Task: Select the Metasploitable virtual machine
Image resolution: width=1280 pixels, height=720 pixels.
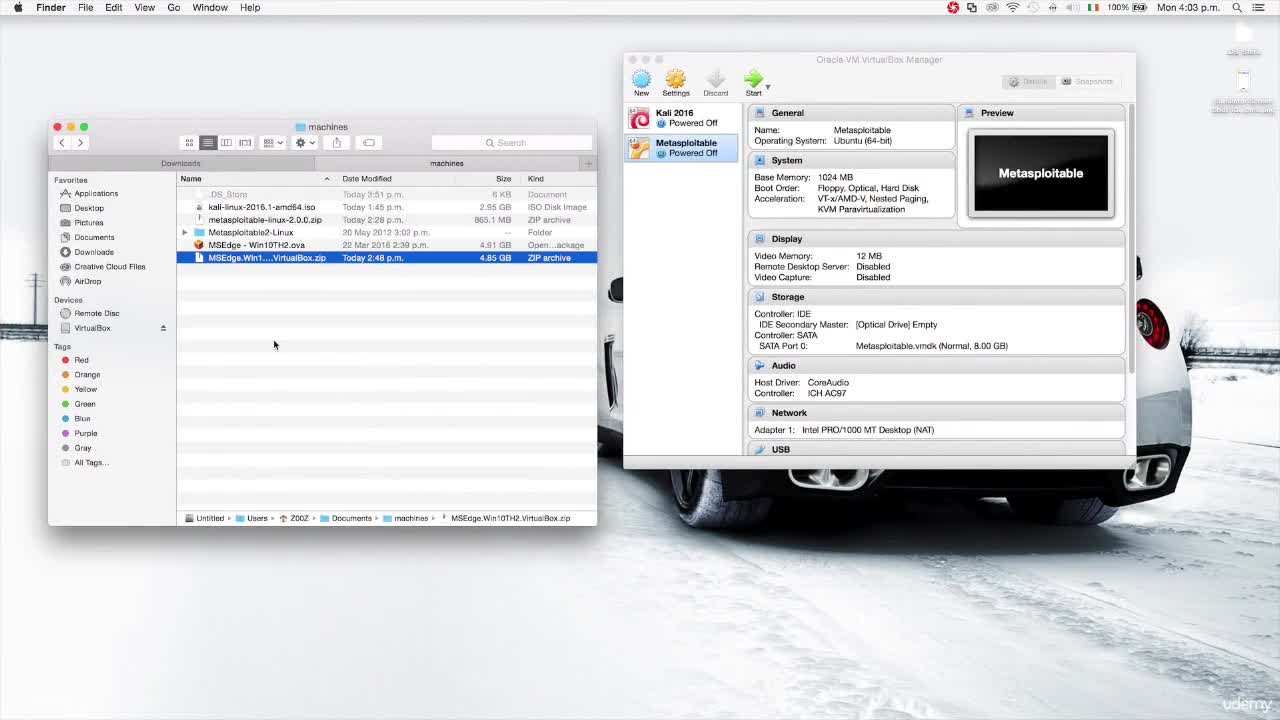Action: (x=683, y=148)
